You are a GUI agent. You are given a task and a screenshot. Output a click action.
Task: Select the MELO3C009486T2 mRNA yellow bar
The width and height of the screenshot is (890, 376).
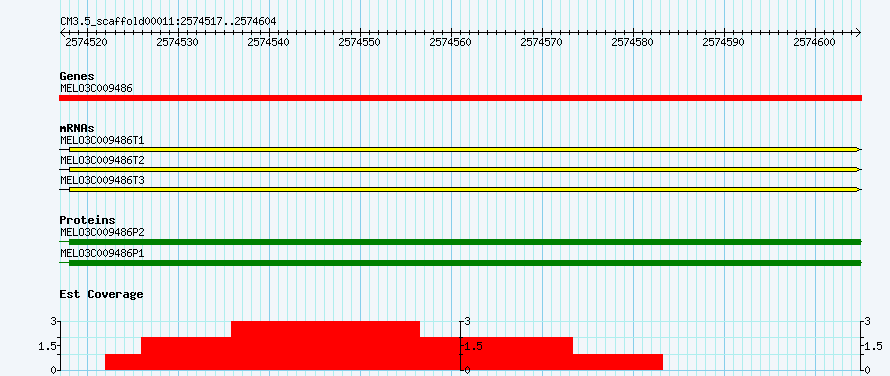(x=463, y=169)
